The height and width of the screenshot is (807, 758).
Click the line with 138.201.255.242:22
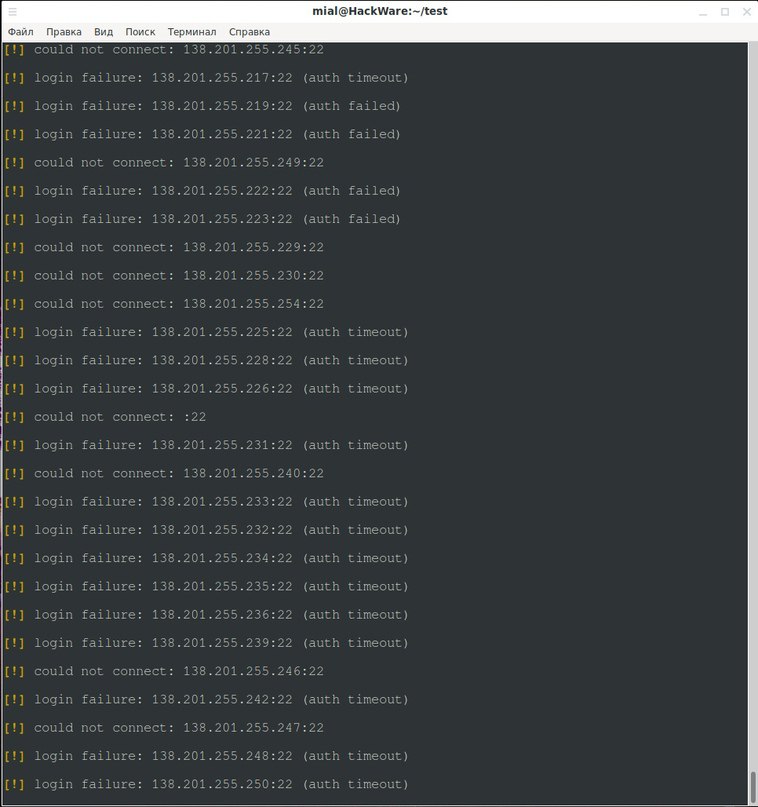click(206, 700)
